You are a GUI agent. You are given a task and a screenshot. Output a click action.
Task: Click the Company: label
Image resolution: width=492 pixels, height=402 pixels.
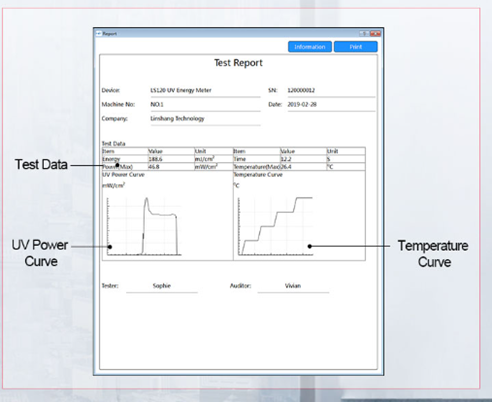[x=115, y=119]
